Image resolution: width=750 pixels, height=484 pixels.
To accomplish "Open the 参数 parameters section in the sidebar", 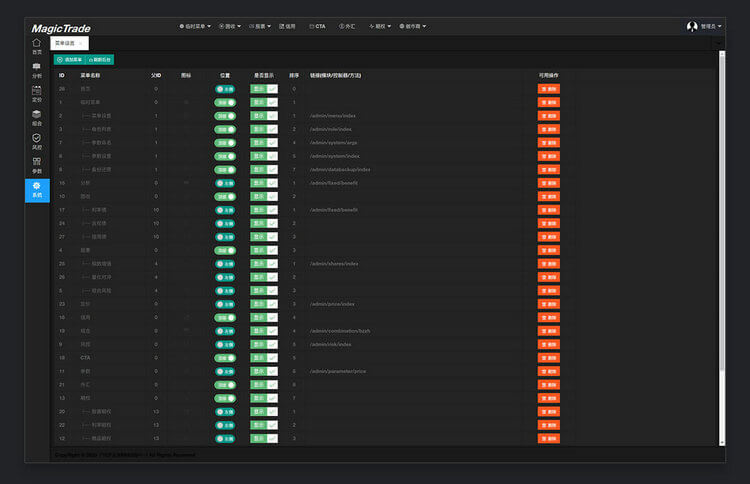I will coord(36,165).
